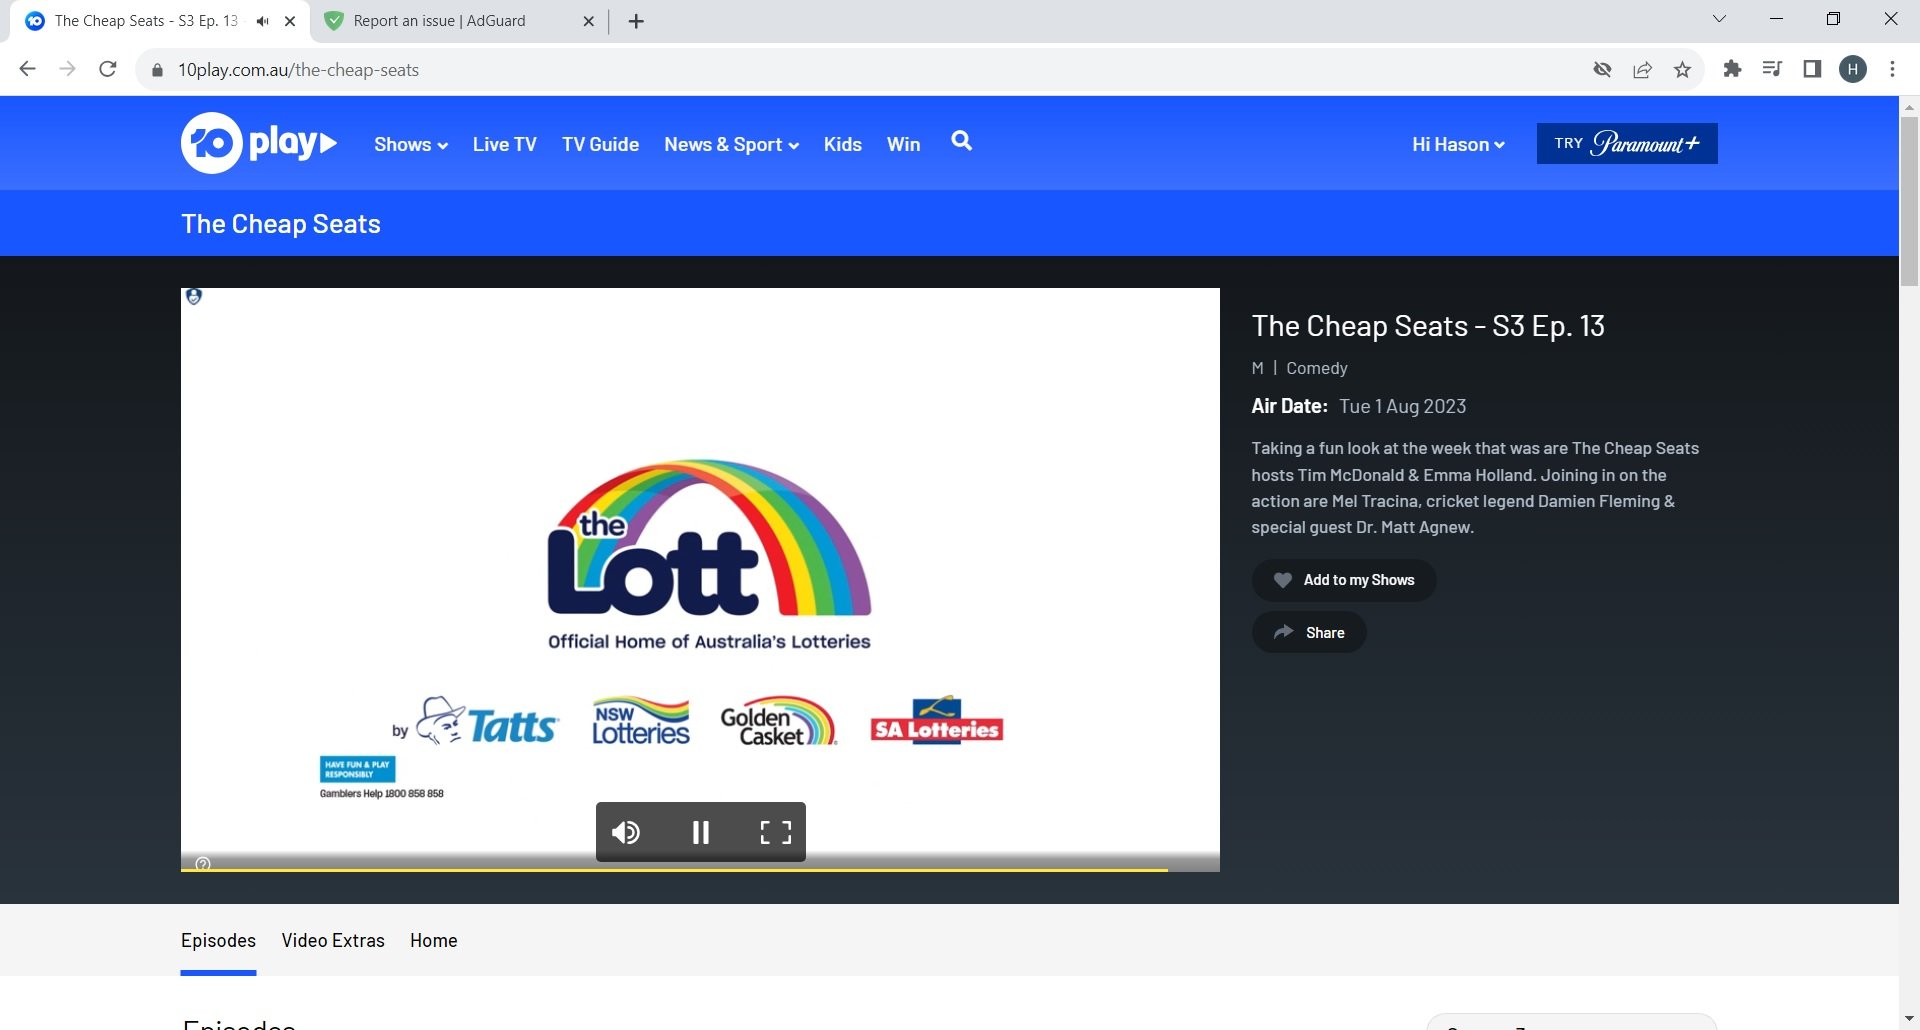Enter fullscreen on the video player

tap(775, 832)
